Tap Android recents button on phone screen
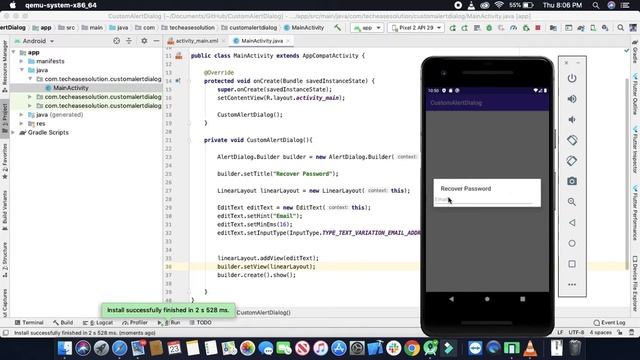Viewport: 640px width, 360px height. coord(522,299)
